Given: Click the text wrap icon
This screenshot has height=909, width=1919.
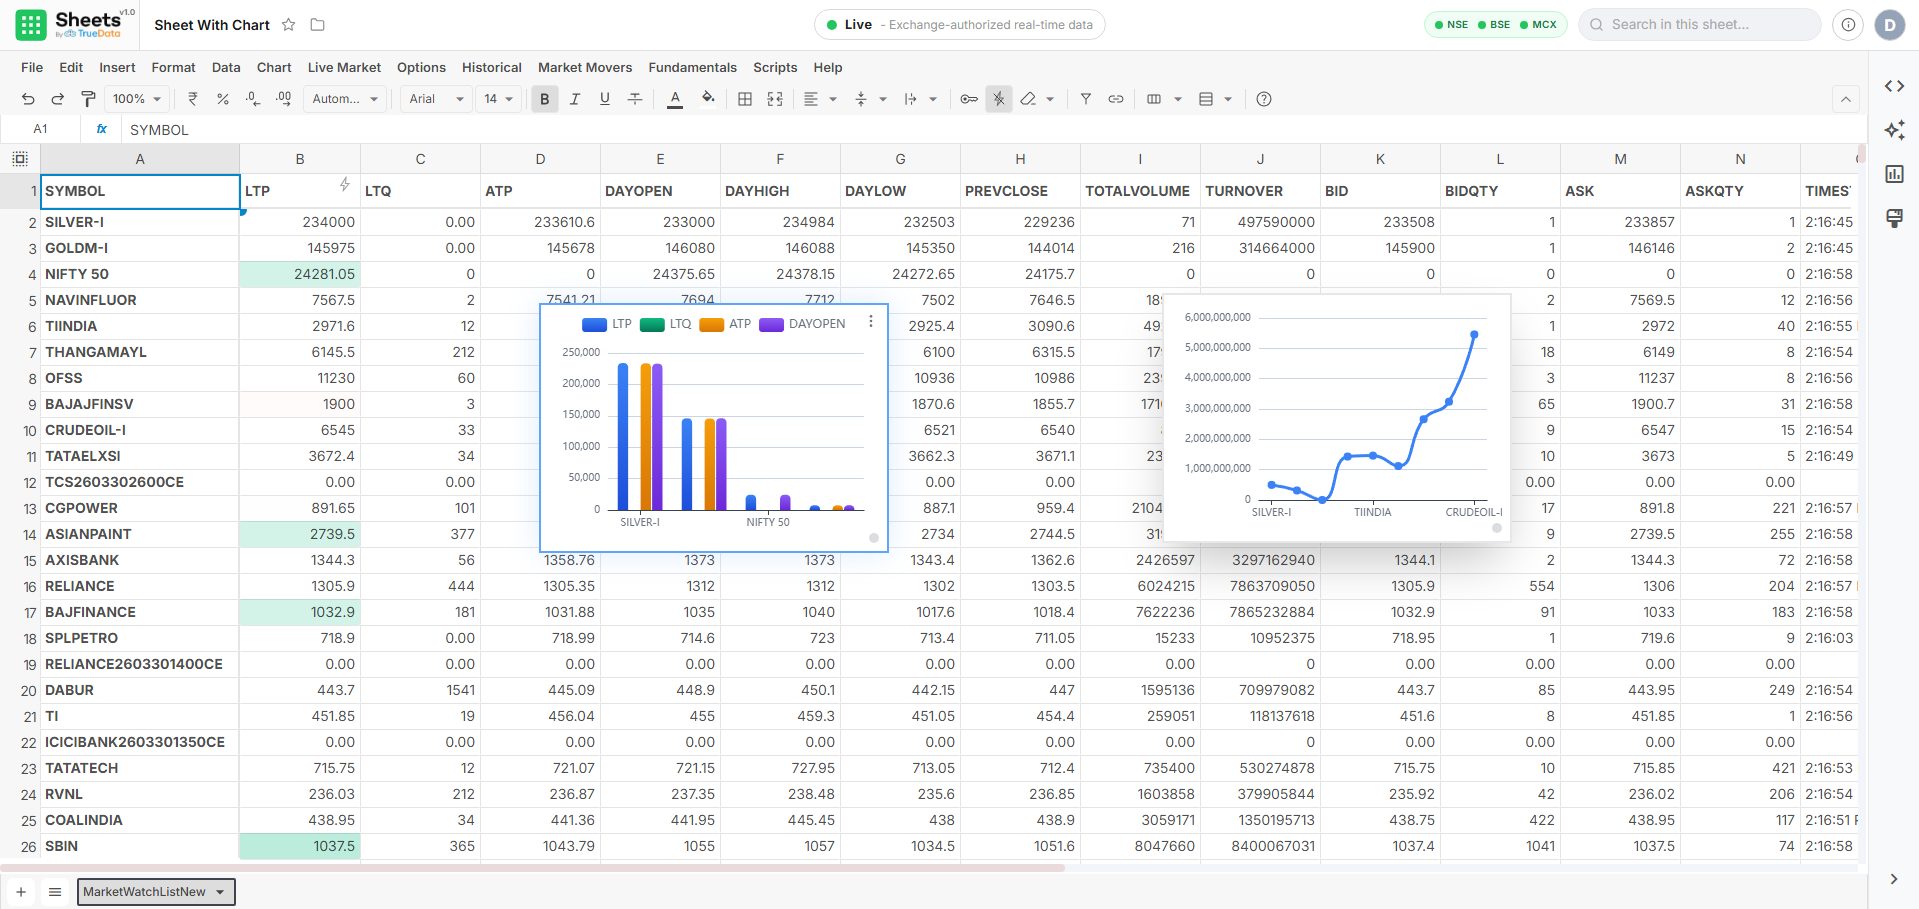Looking at the screenshot, I should point(911,99).
